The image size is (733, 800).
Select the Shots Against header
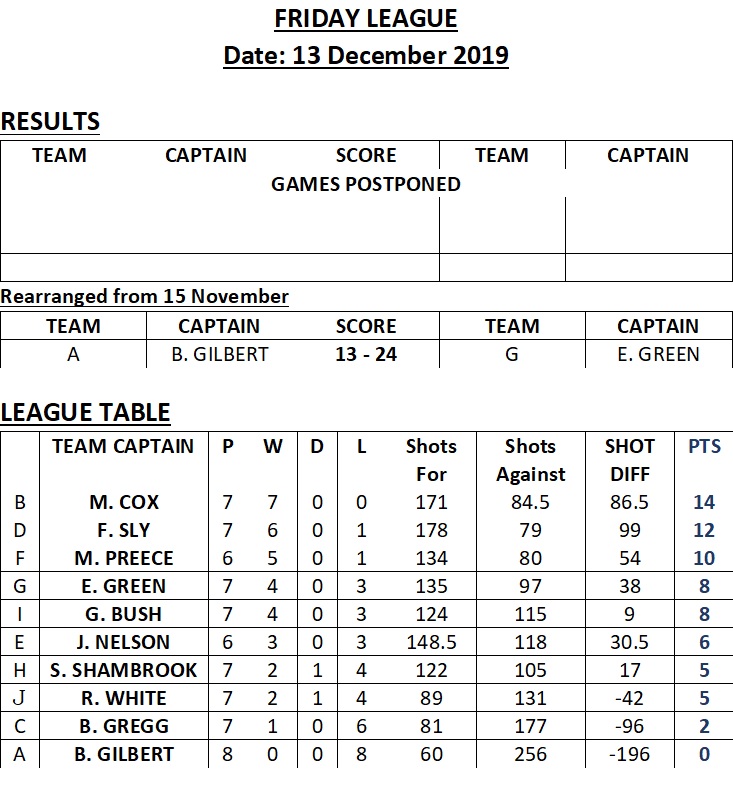pos(530,460)
